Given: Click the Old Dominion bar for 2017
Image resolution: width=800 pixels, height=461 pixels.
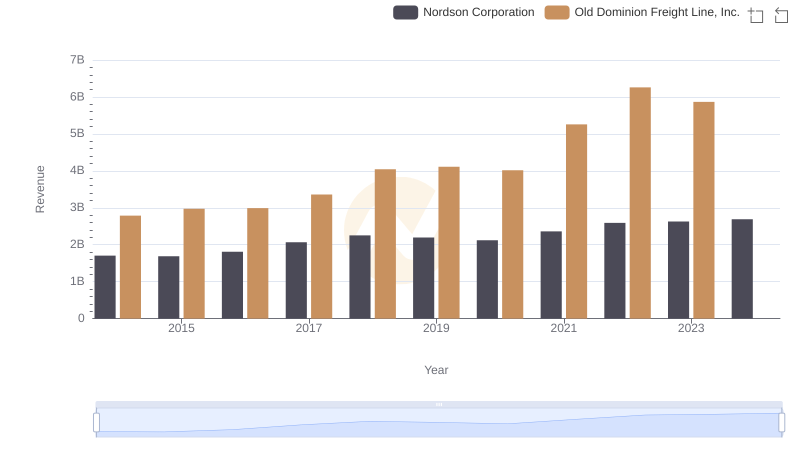Looking at the screenshot, I should coord(321,257).
